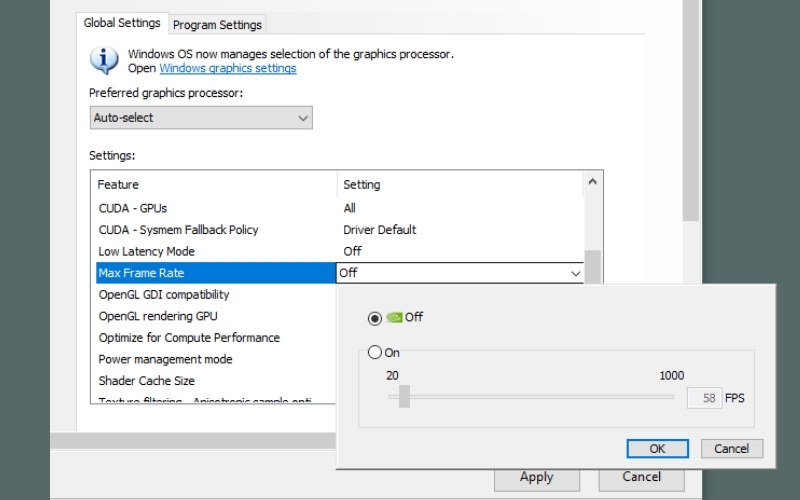This screenshot has width=800, height=500.
Task: Click the settings list scroll-up arrow
Action: coord(592,182)
